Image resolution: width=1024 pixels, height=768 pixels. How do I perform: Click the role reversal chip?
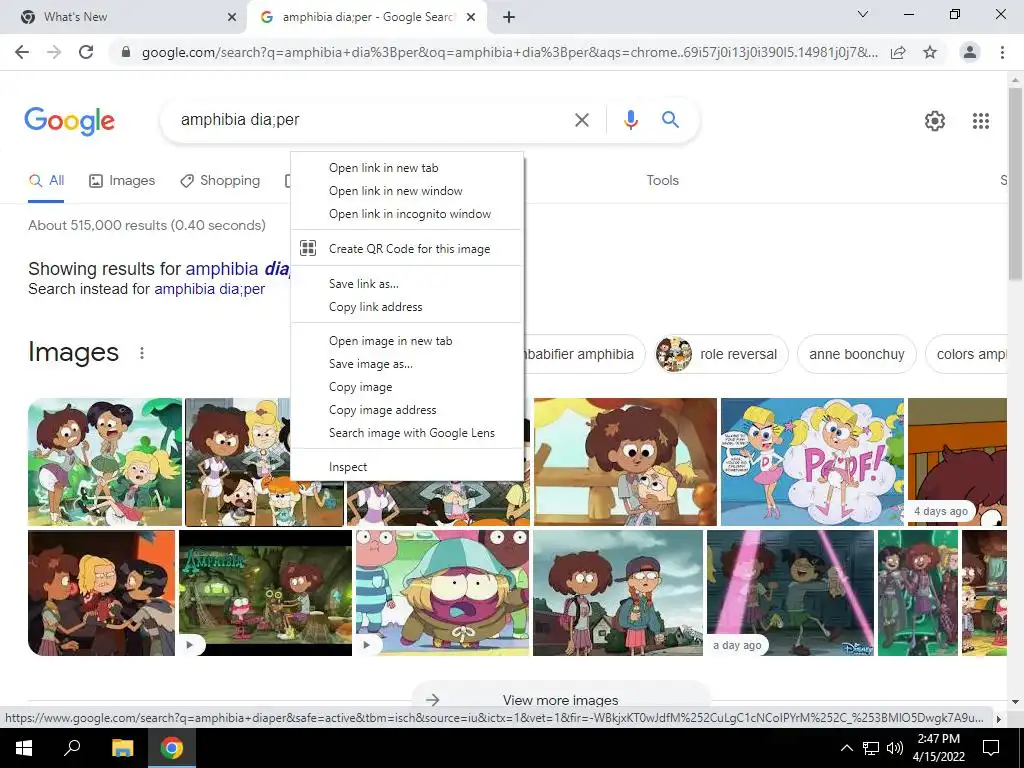722,354
